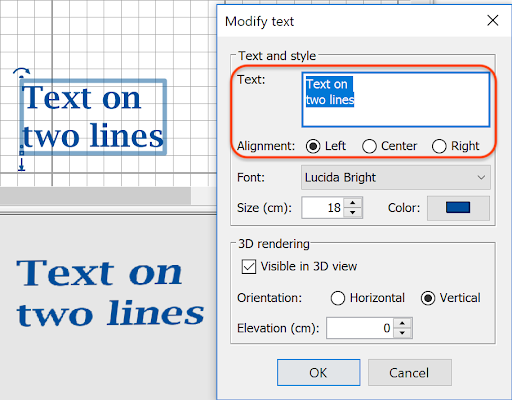This screenshot has height=400, width=512.
Task: Click the Cancel button
Action: click(x=410, y=373)
